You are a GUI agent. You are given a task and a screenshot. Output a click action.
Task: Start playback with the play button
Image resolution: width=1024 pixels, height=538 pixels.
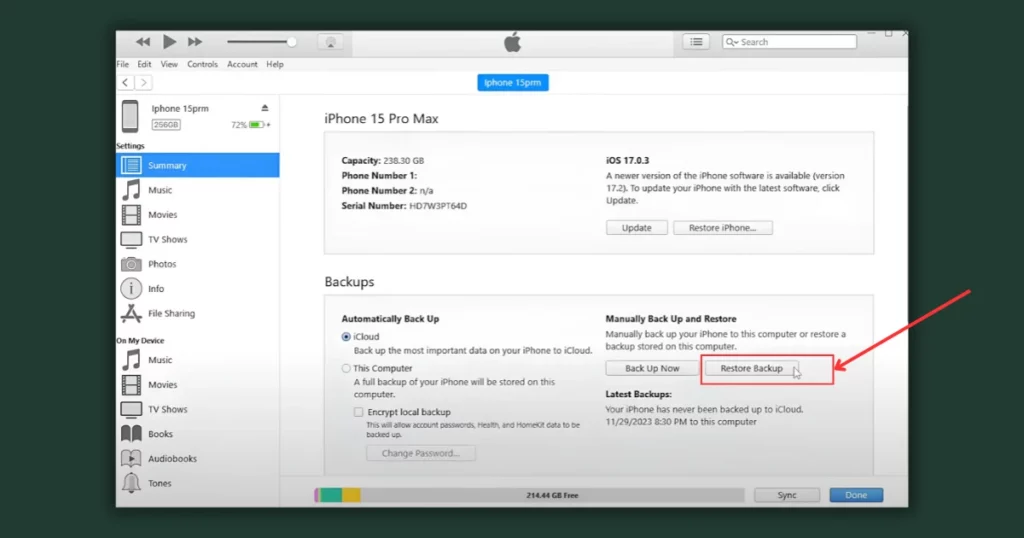coord(169,42)
